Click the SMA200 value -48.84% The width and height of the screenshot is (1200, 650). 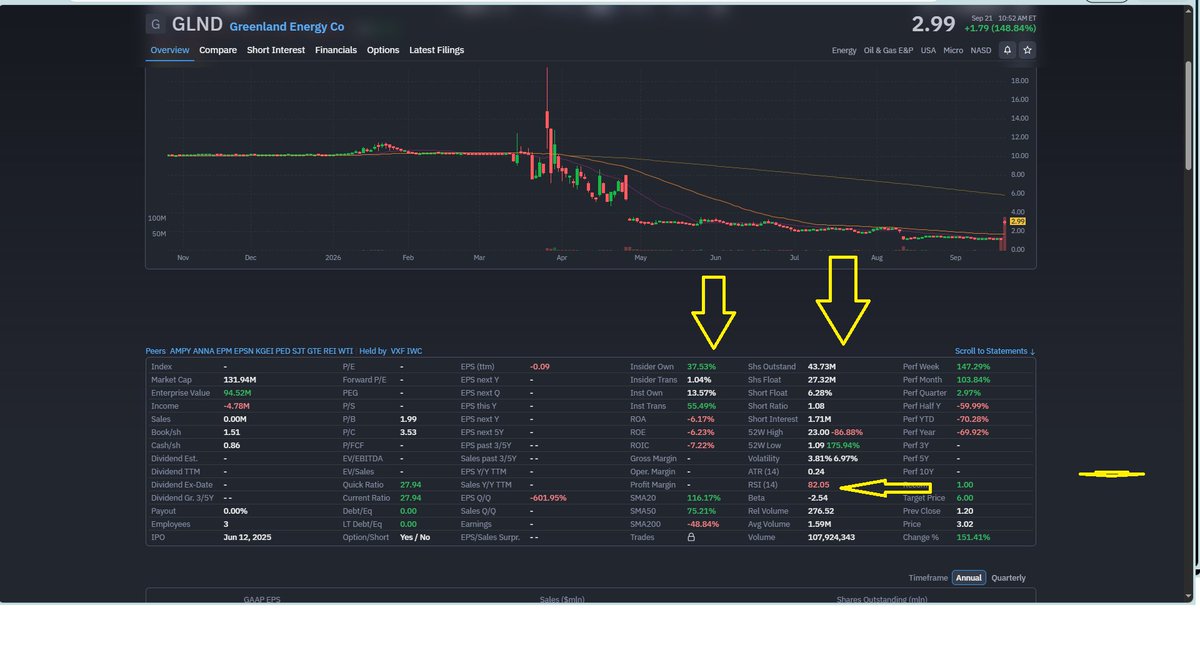pos(704,524)
